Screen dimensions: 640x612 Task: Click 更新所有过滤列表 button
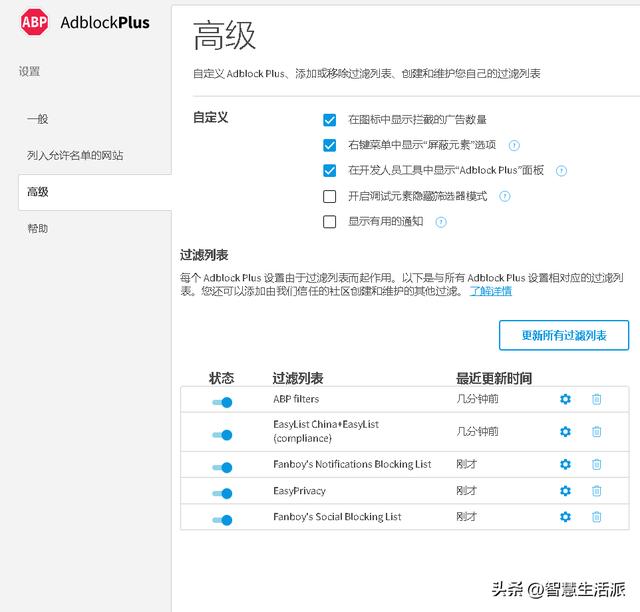coord(564,335)
